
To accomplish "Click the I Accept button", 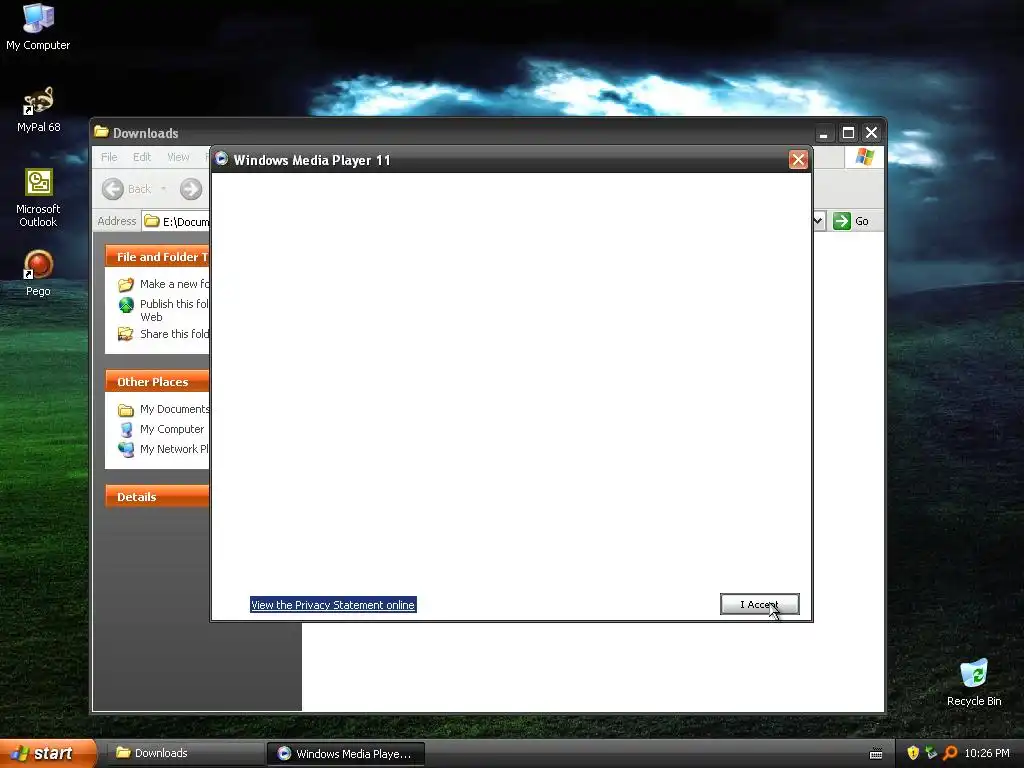I will [x=760, y=604].
